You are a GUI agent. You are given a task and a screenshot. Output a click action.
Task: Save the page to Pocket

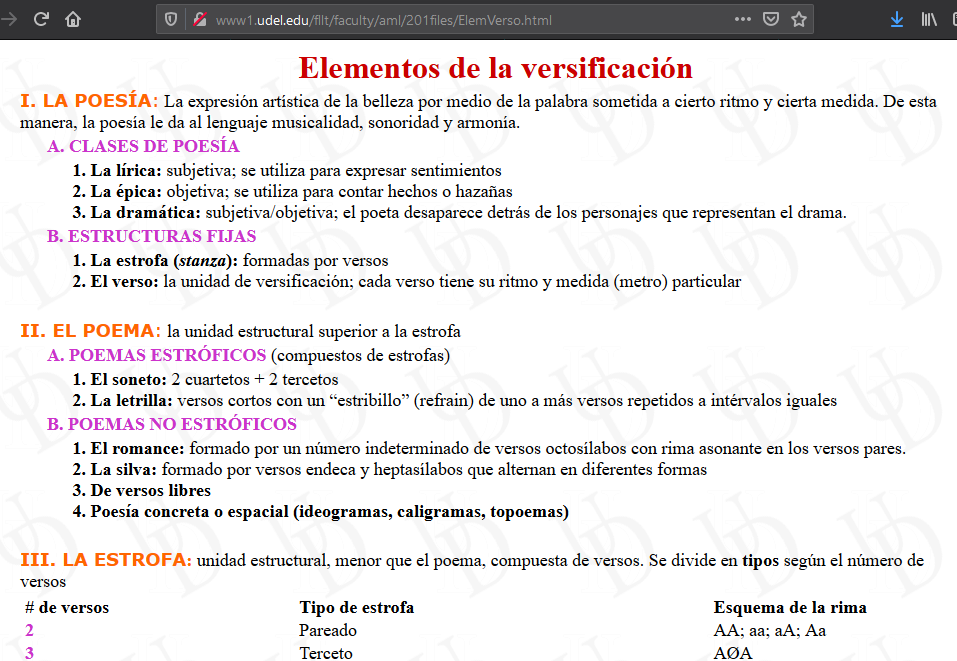pos(771,19)
